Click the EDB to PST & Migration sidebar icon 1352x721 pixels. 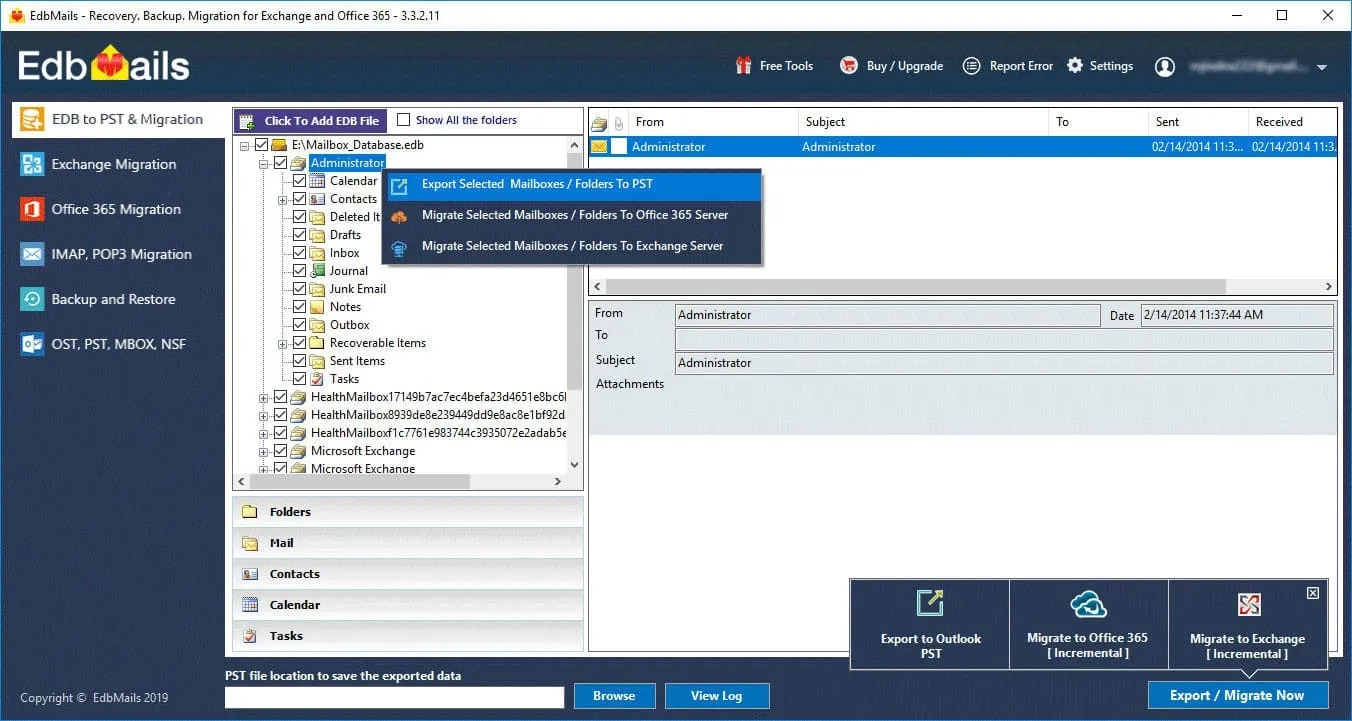pyautogui.click(x=33, y=119)
